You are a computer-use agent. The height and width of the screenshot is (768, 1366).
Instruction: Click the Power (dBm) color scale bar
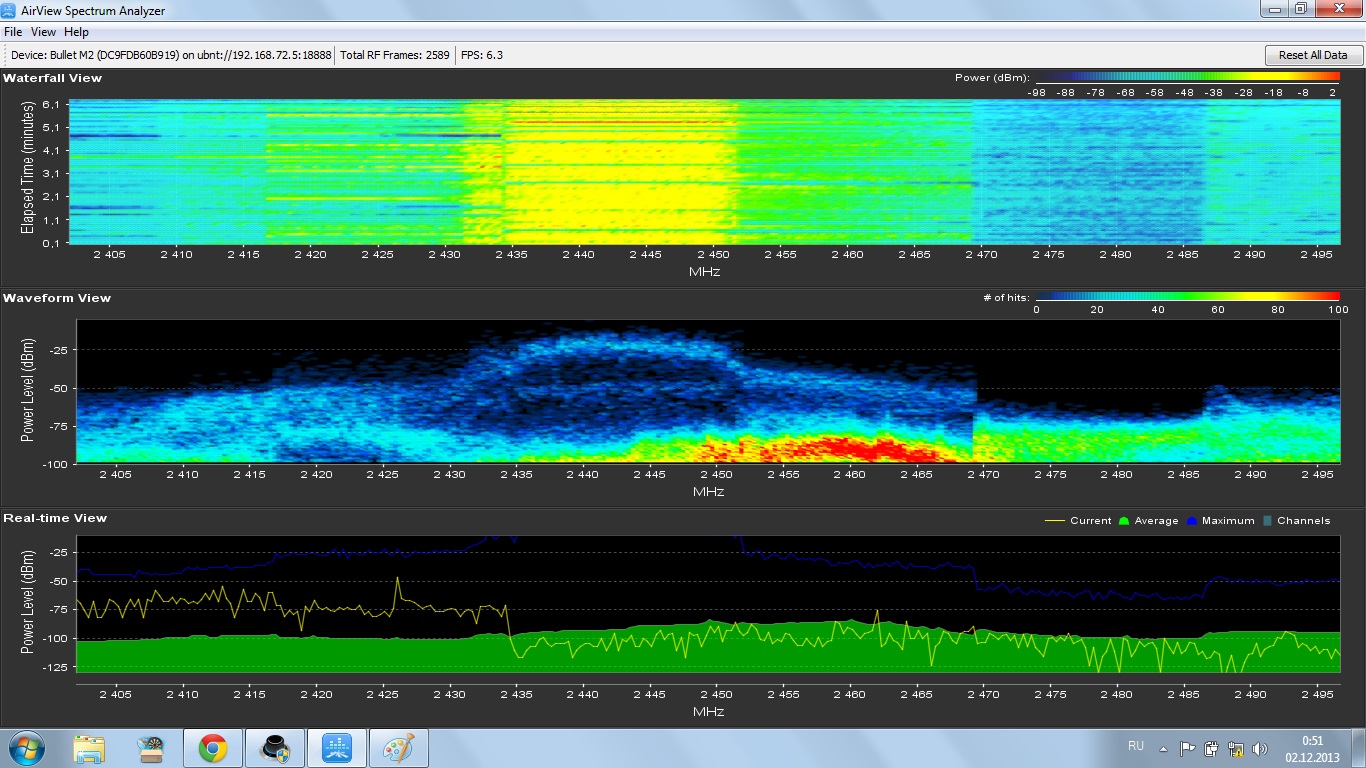pyautogui.click(x=1184, y=78)
